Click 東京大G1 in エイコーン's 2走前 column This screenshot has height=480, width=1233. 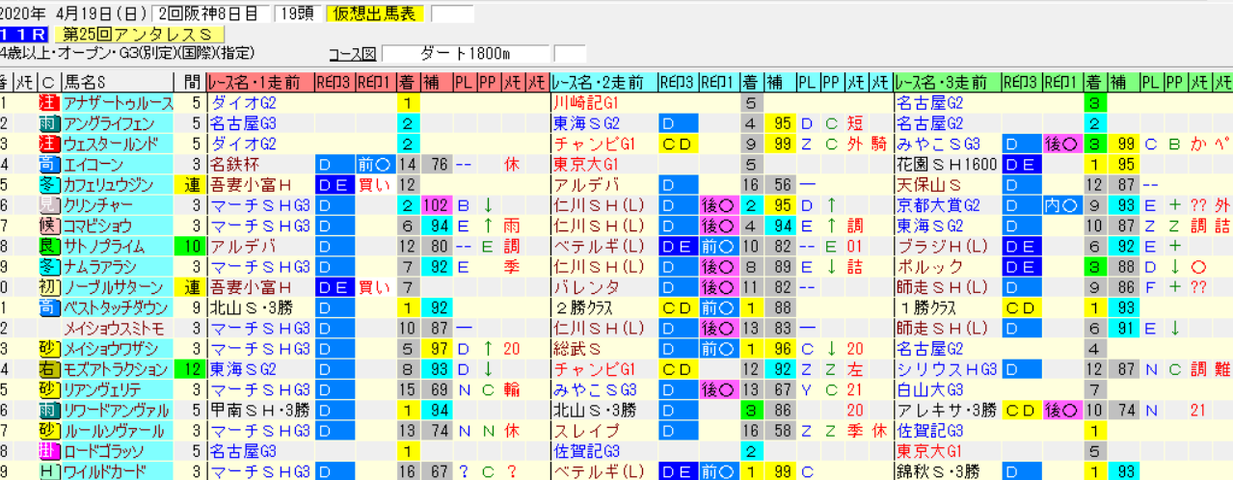585,164
